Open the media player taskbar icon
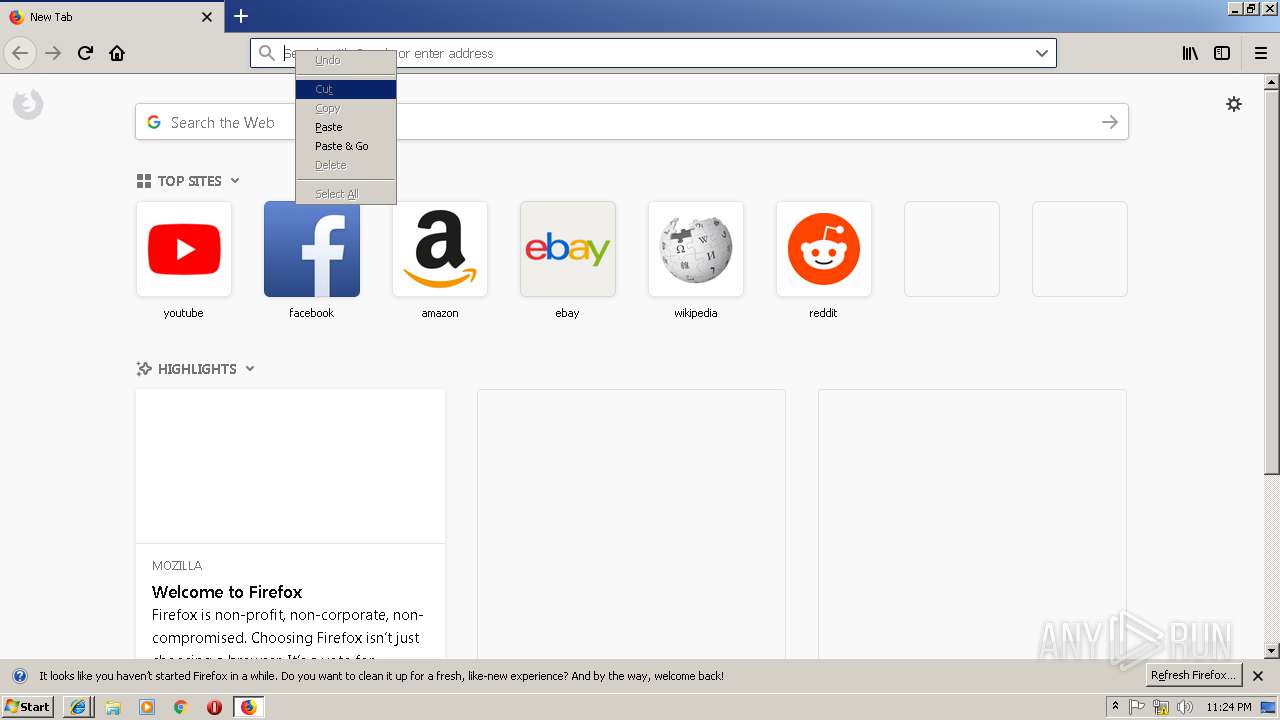Screen dimensions: 1280x720 click(x=147, y=707)
